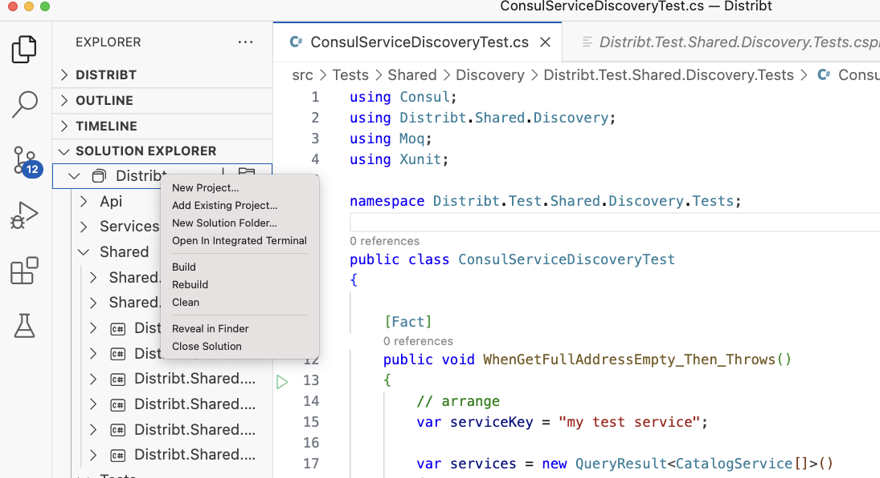Open the Explorer files view icon

click(24, 49)
